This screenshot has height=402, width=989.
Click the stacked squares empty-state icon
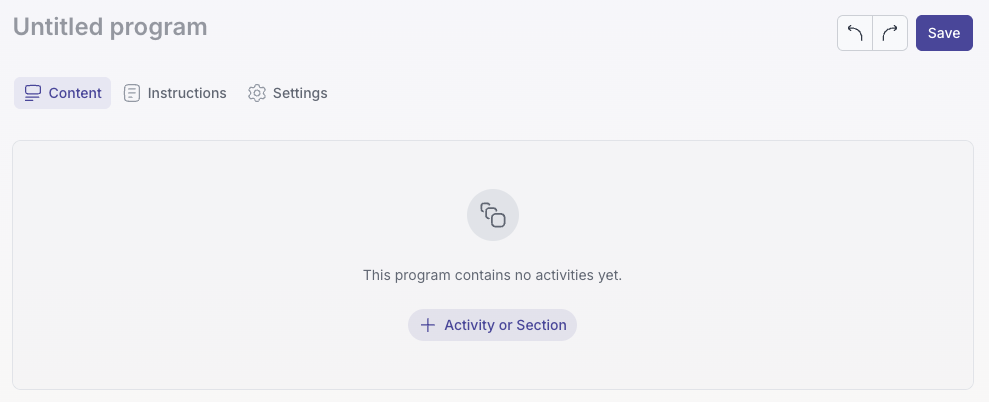pos(493,215)
